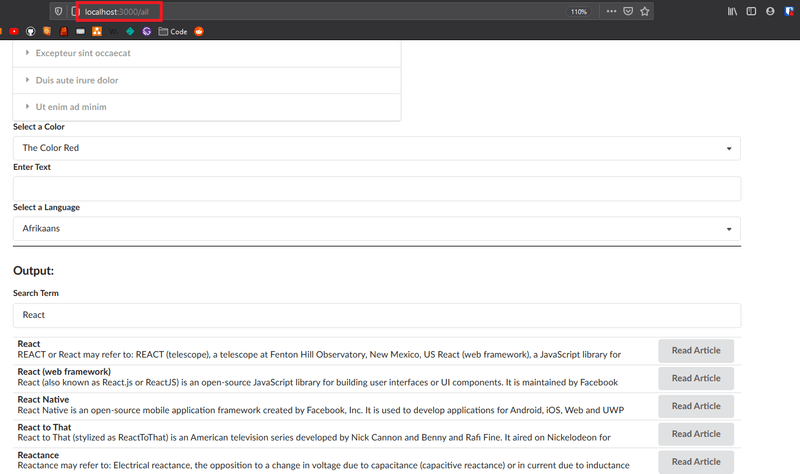The height and width of the screenshot is (474, 800).
Task: Expand the Ut enim ad minim accordion
Action: 207,107
